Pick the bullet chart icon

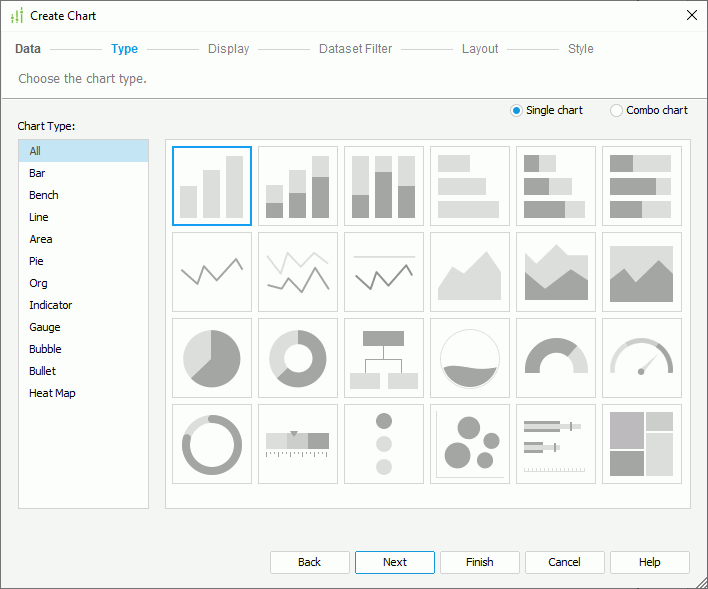tap(555, 444)
